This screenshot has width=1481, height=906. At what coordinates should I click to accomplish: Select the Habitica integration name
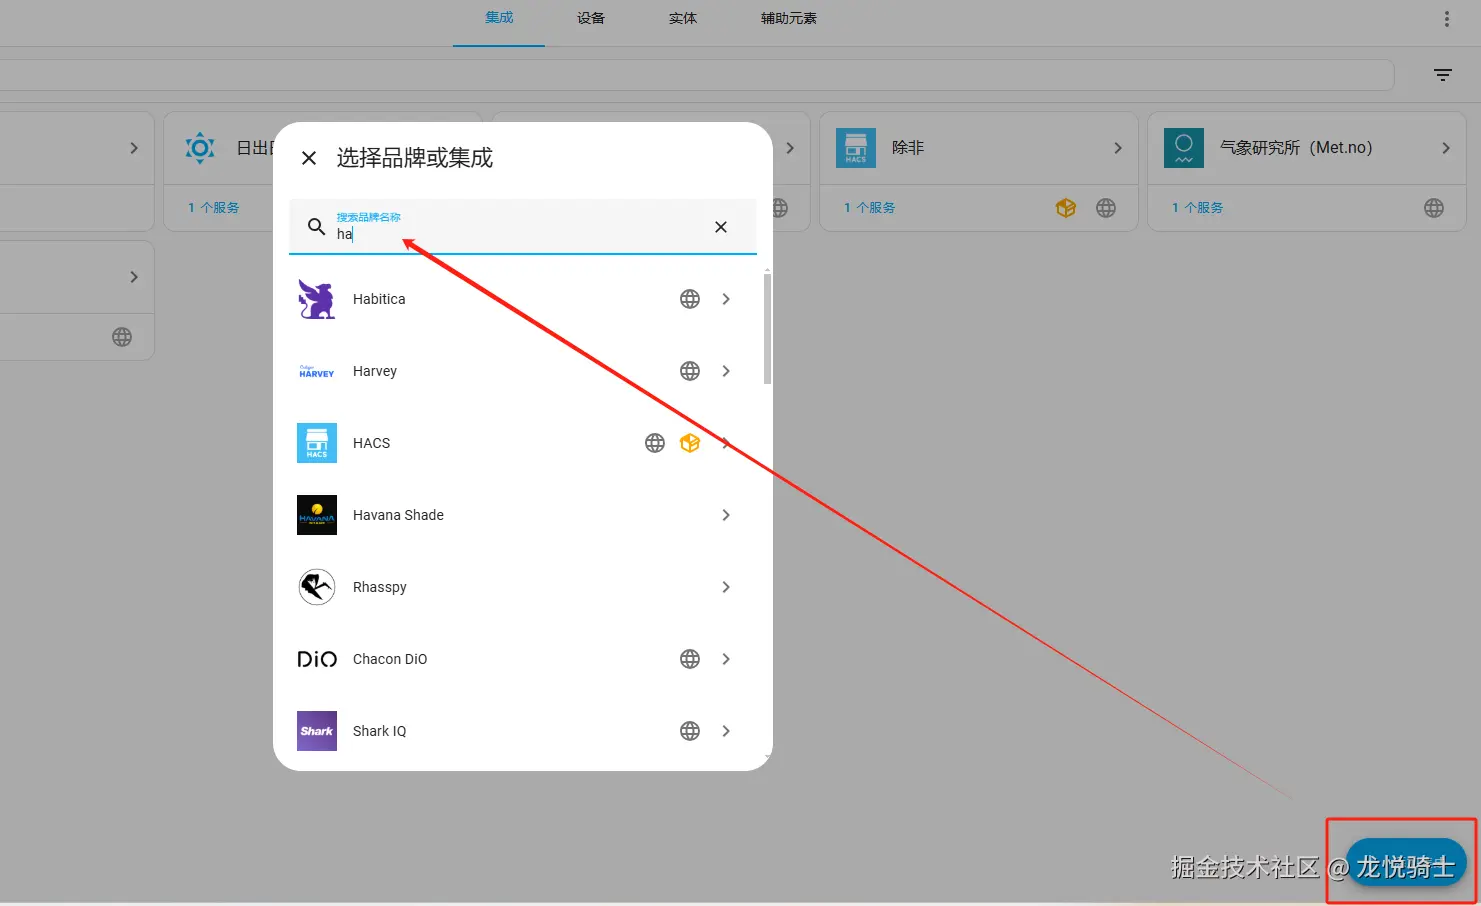379,299
